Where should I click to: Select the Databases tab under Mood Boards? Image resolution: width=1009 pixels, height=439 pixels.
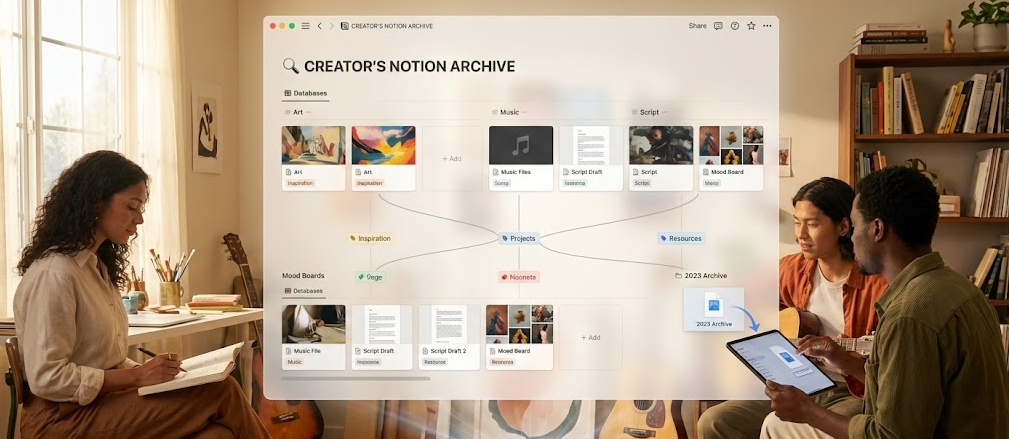click(x=304, y=292)
